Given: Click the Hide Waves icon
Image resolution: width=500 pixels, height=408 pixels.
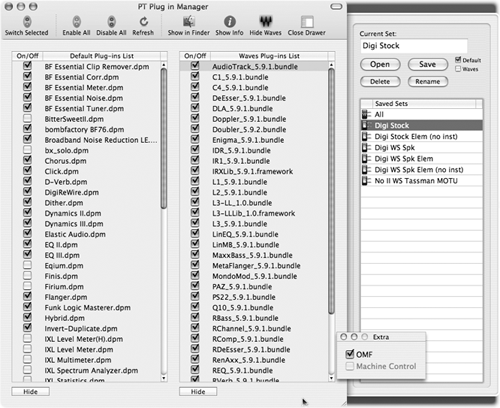Looking at the screenshot, I should coord(266,22).
